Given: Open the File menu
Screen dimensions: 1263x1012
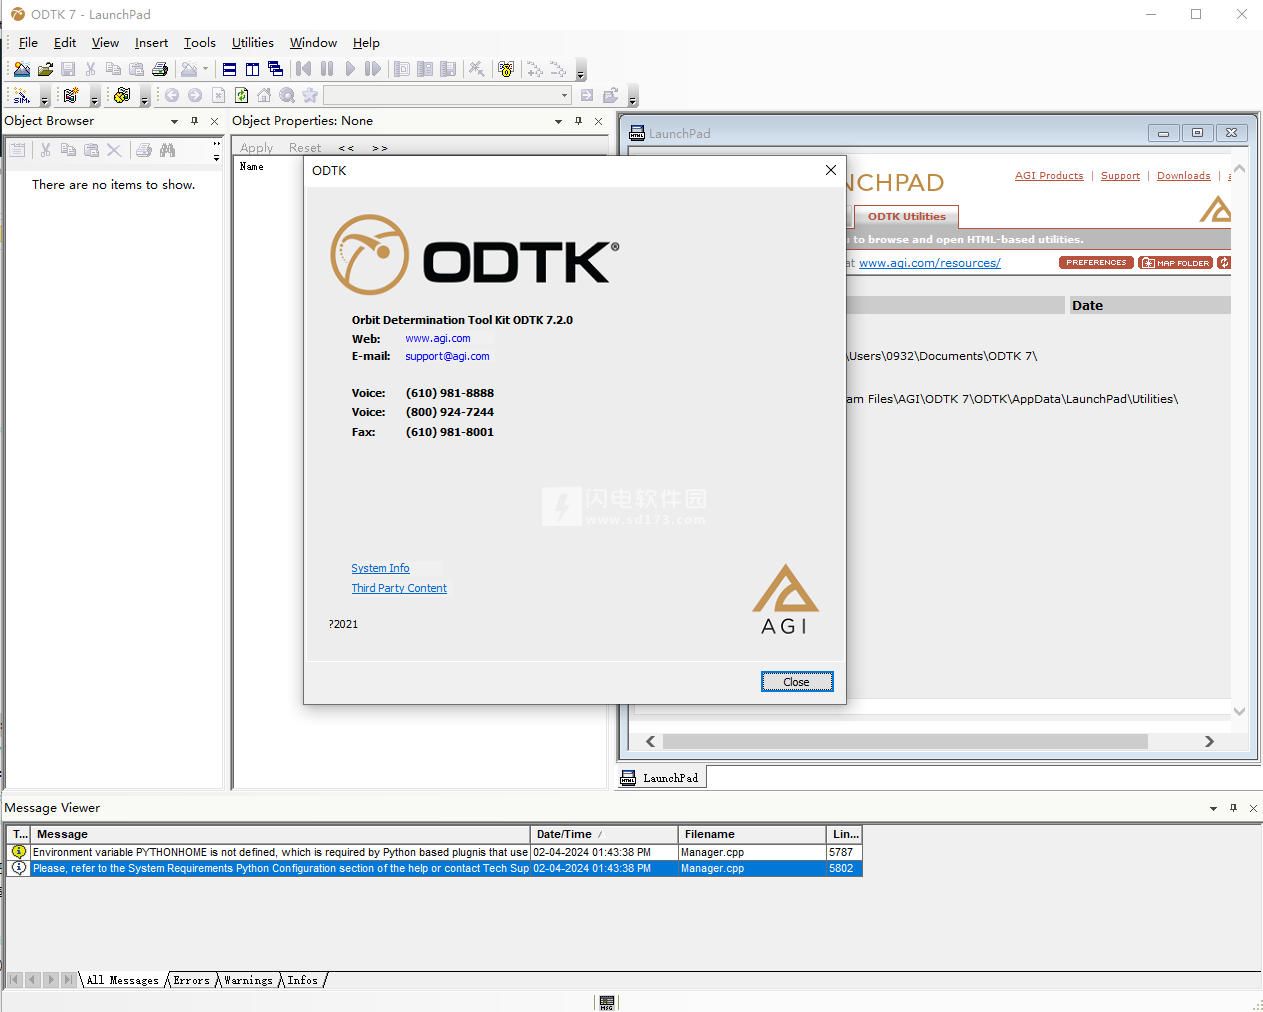Looking at the screenshot, I should click(28, 43).
